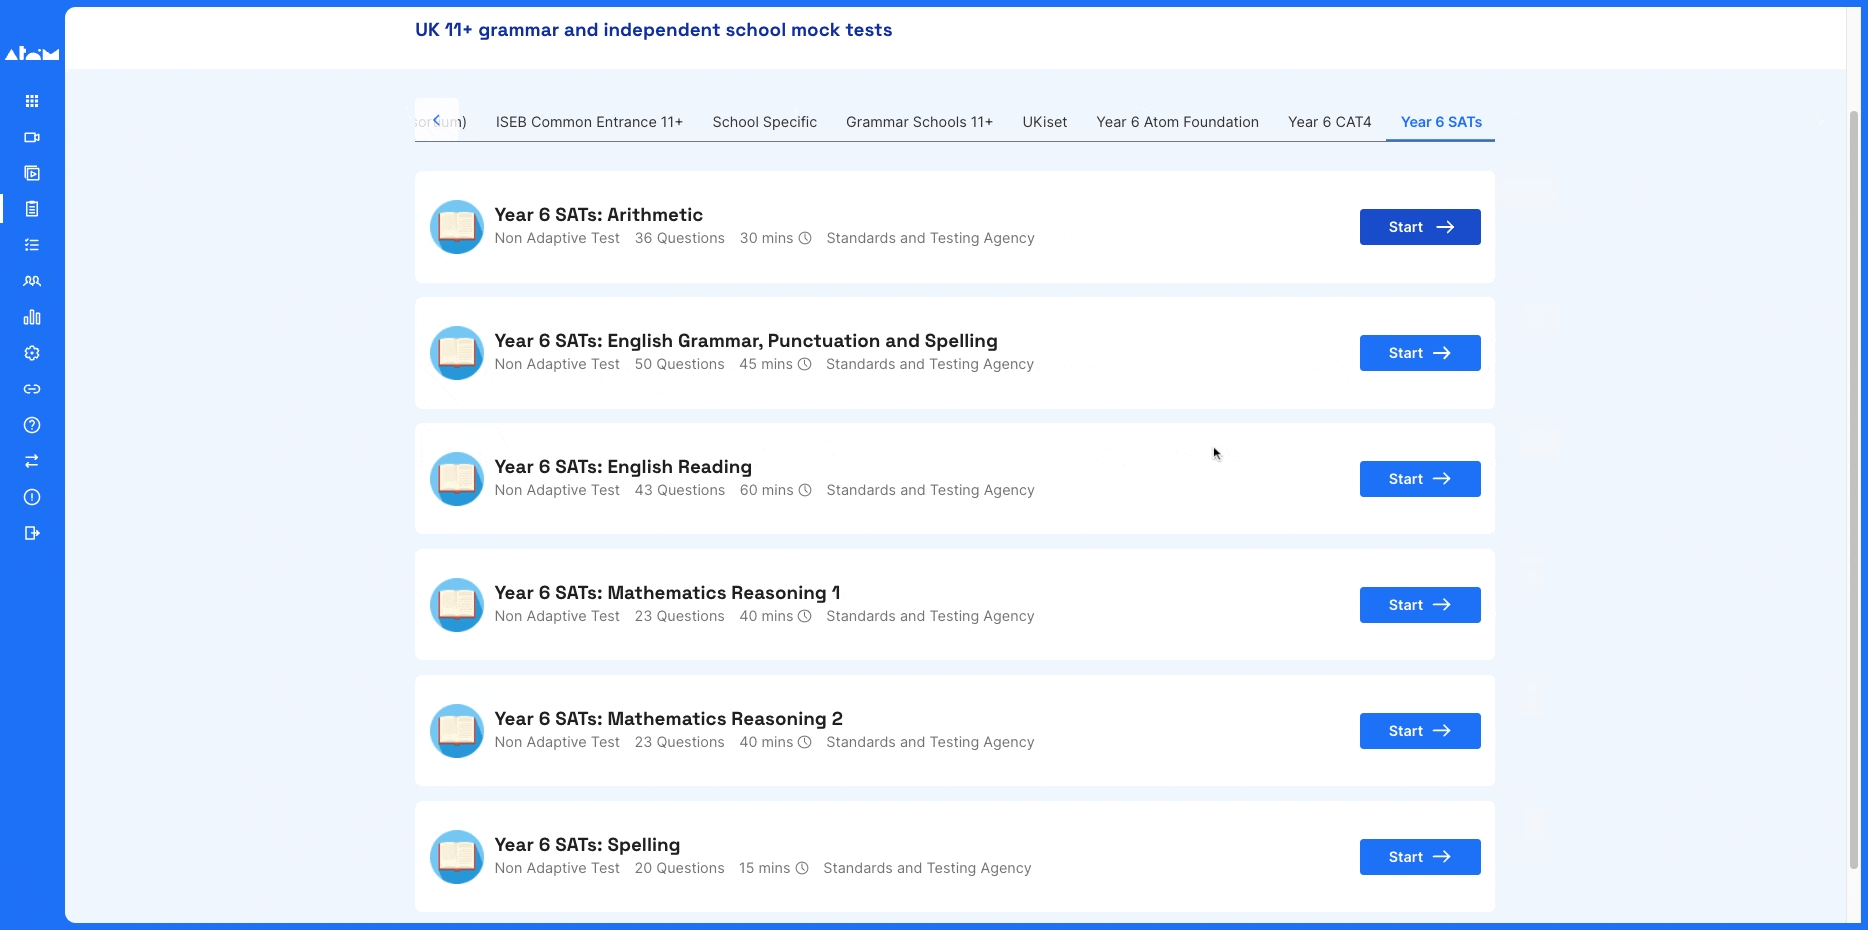Click clock icon beside 45 mins
Screen dimensions: 1868x930
point(804,364)
